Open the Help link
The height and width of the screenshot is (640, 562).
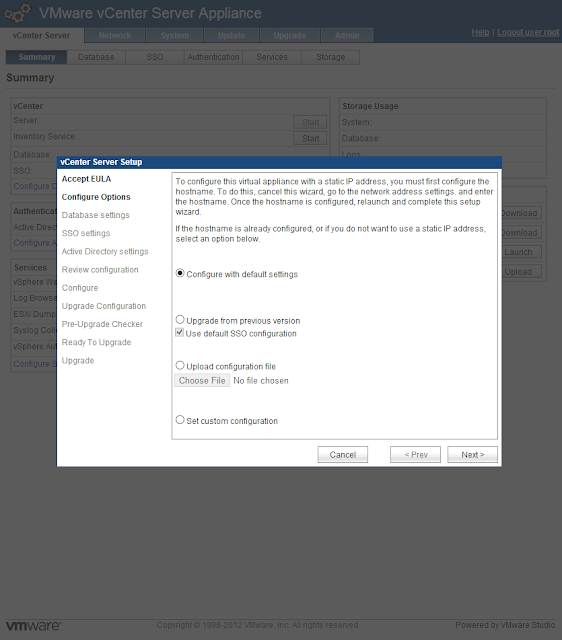click(x=480, y=32)
